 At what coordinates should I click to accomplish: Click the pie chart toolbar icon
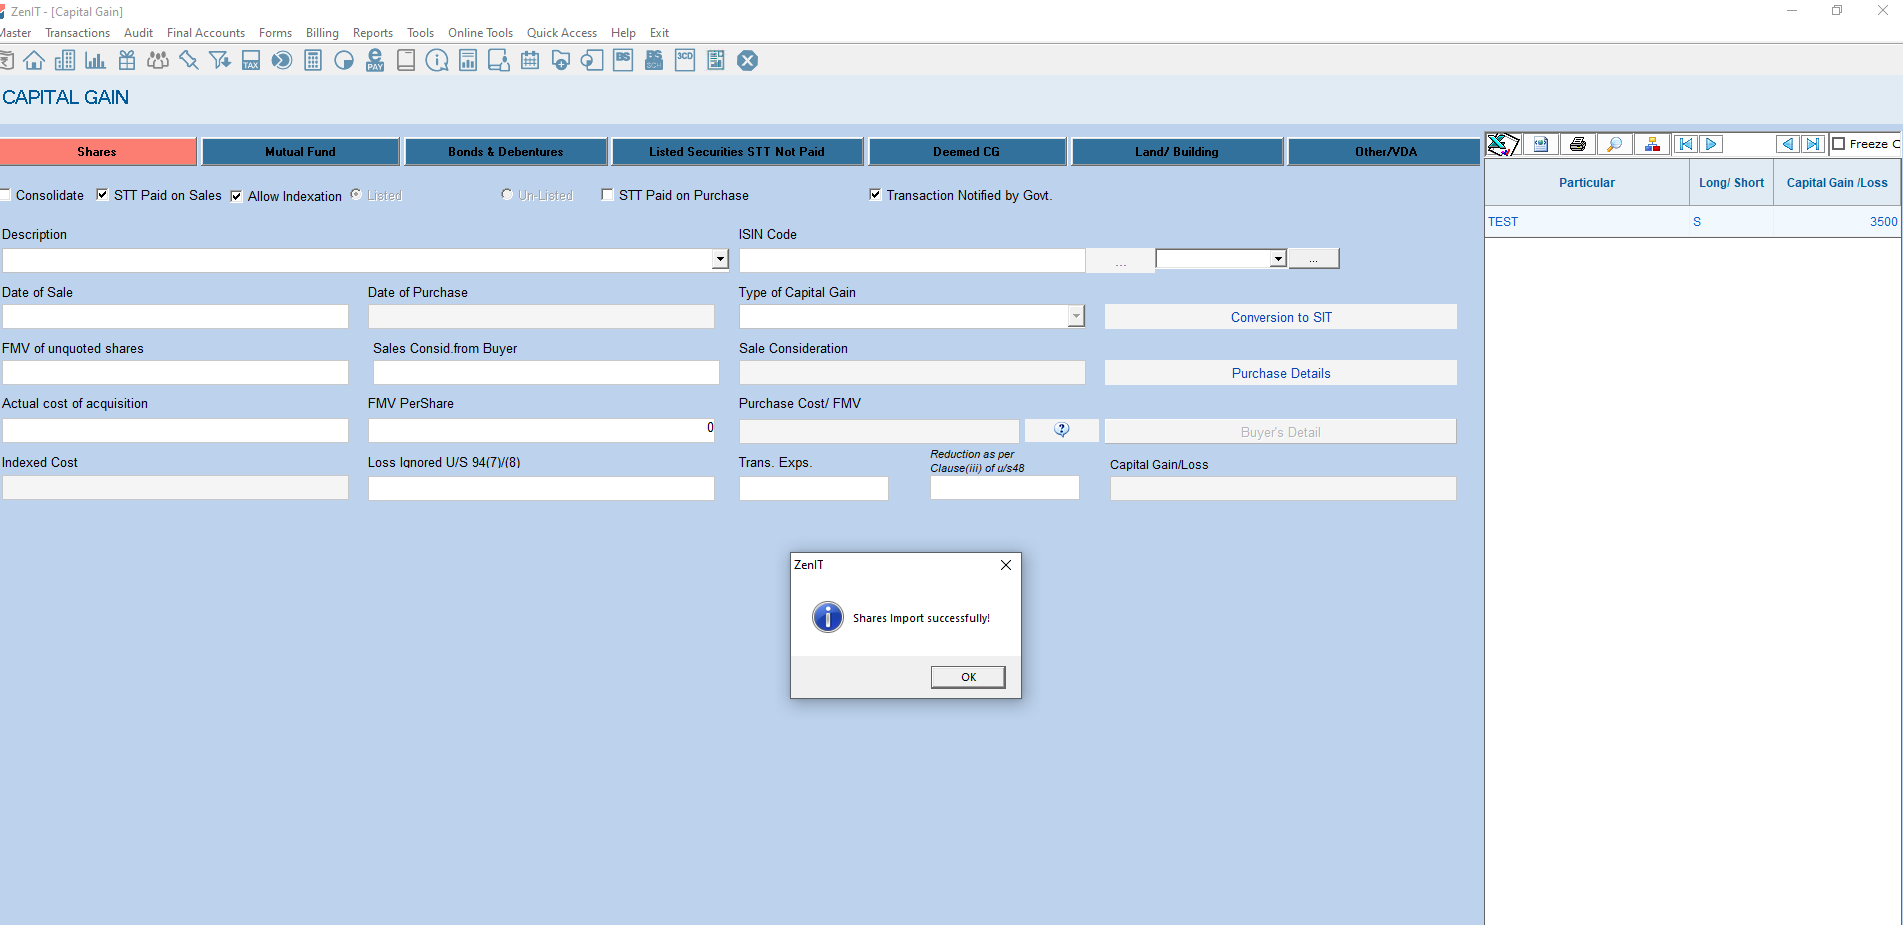click(344, 61)
